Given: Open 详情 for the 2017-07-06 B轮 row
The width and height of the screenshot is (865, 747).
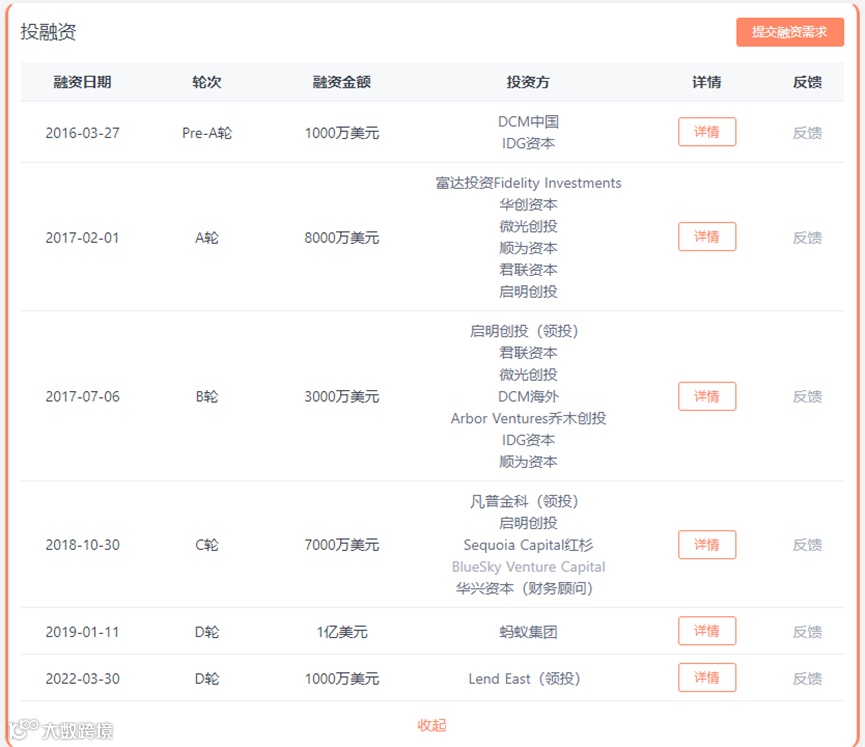Looking at the screenshot, I should [x=707, y=396].
